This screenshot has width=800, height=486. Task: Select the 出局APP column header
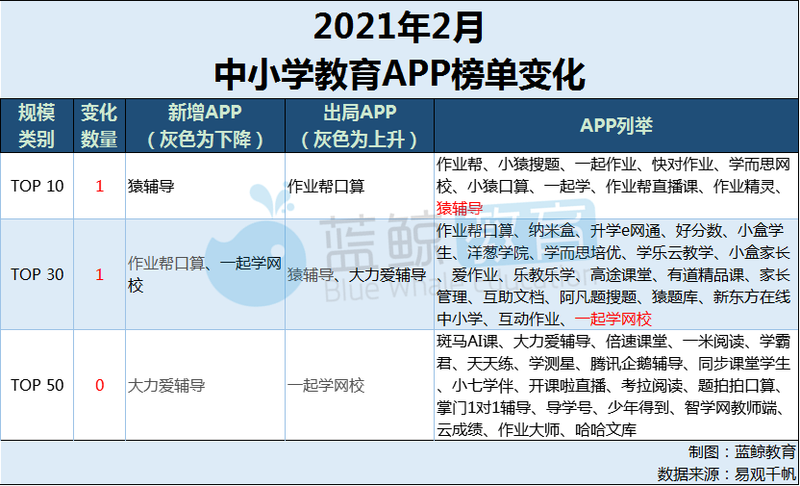pyautogui.click(x=360, y=125)
